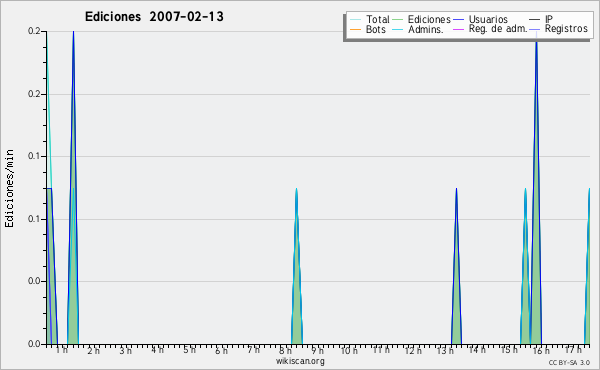This screenshot has width=600, height=370.
Task: Click the 'Admins.' legend entry
Action: click(418, 29)
